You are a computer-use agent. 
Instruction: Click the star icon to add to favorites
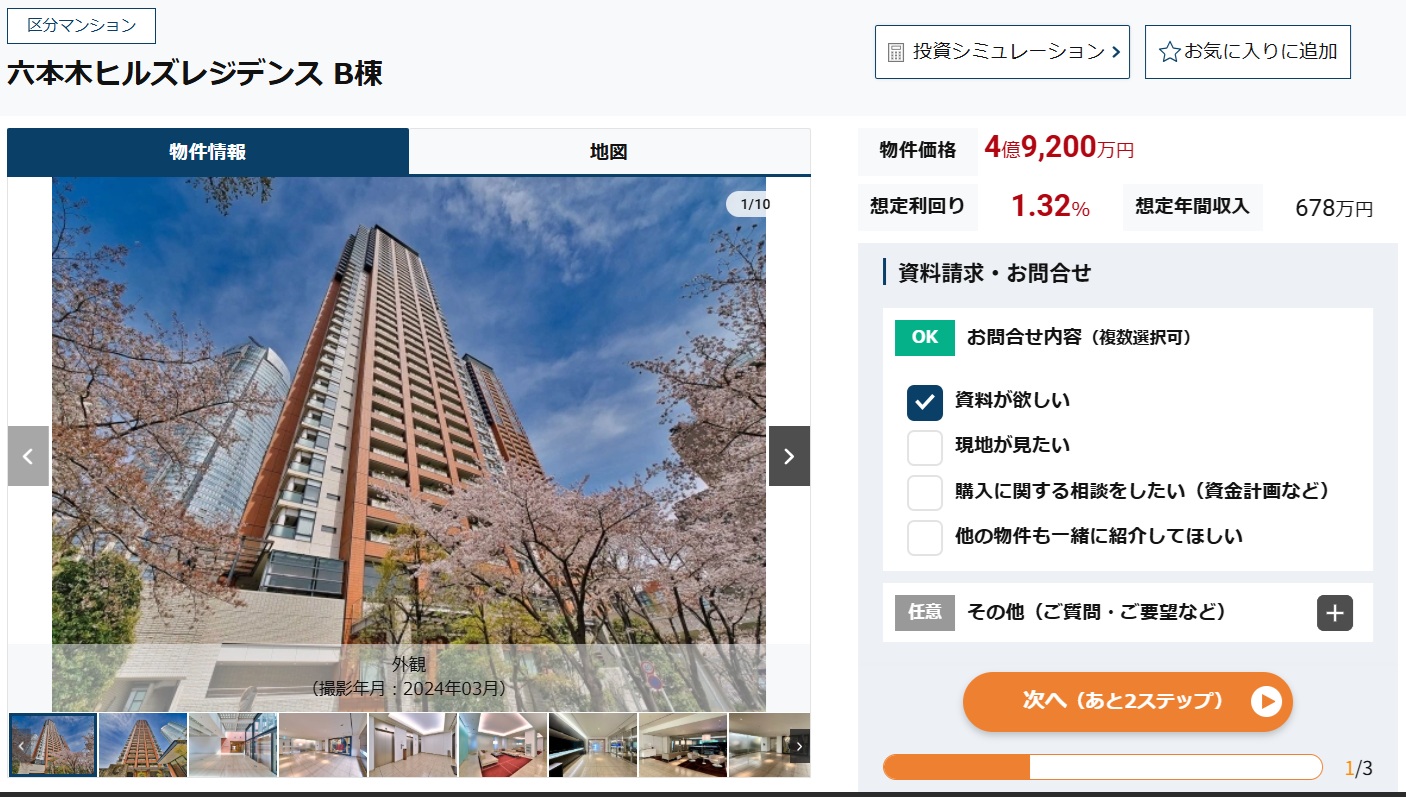tap(1169, 52)
